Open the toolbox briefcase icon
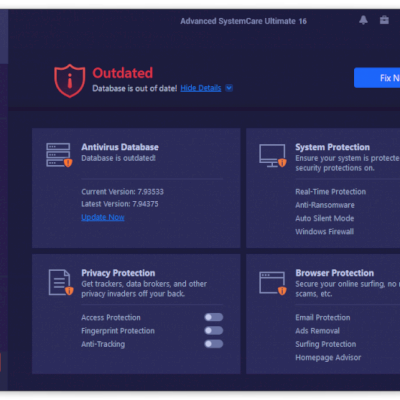This screenshot has width=400, height=400. 384,20
